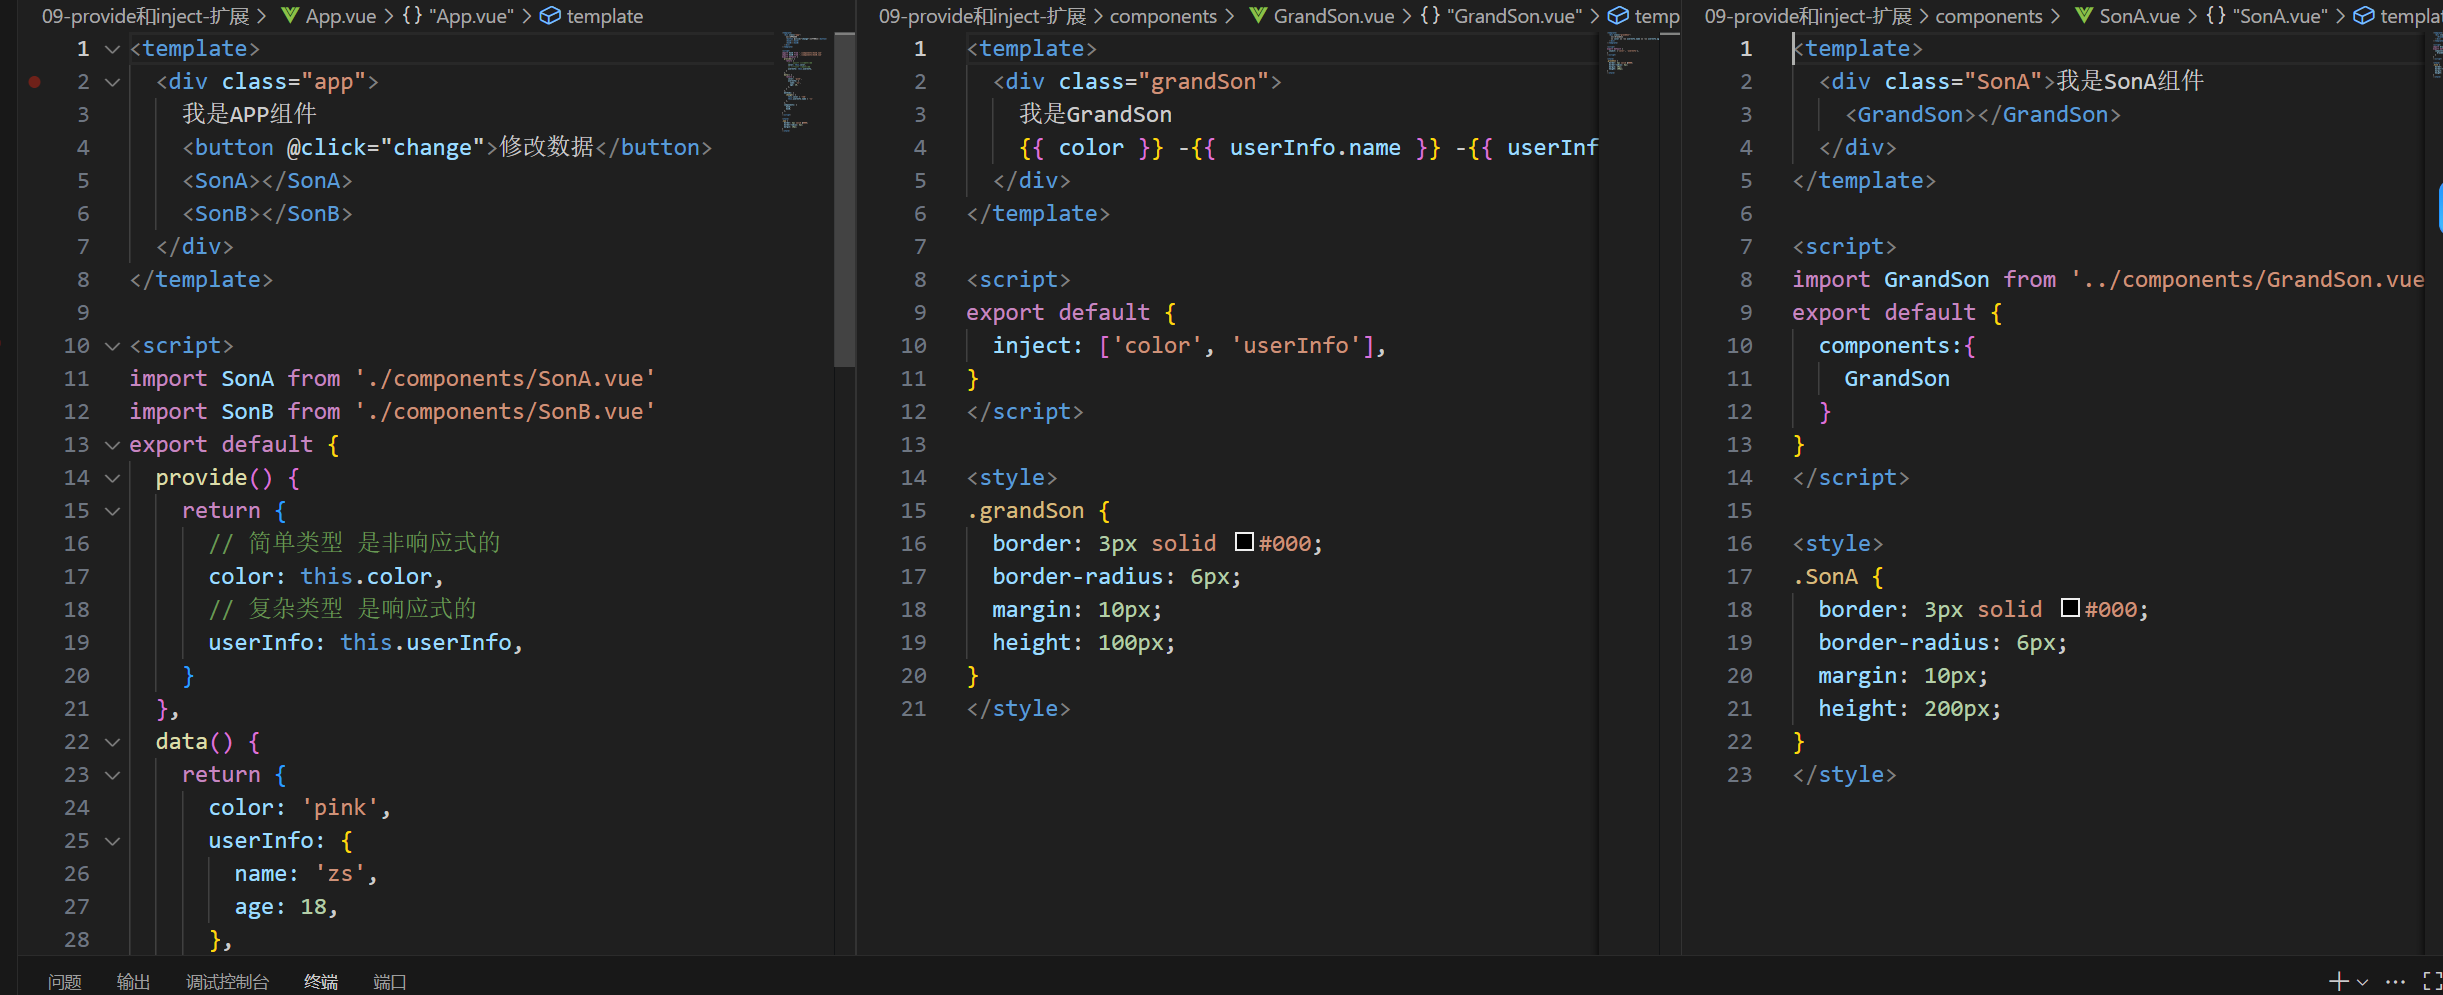Click components breadcrumb in SonA.vue pane

pyautogui.click(x=1989, y=16)
